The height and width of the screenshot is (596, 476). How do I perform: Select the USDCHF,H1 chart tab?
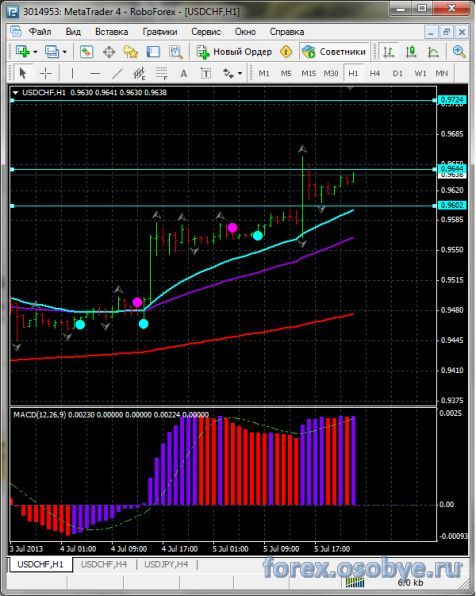(40, 564)
